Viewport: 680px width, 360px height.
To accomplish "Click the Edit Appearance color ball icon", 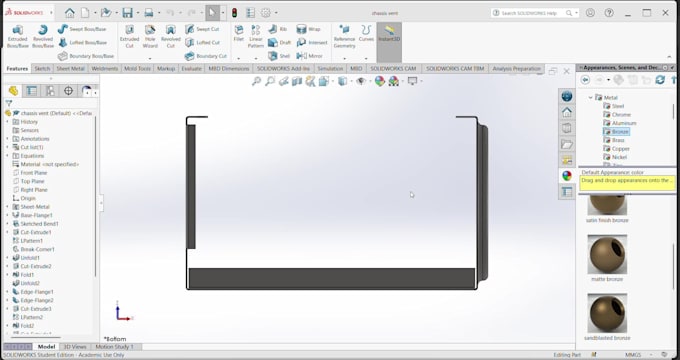I will tap(380, 81).
